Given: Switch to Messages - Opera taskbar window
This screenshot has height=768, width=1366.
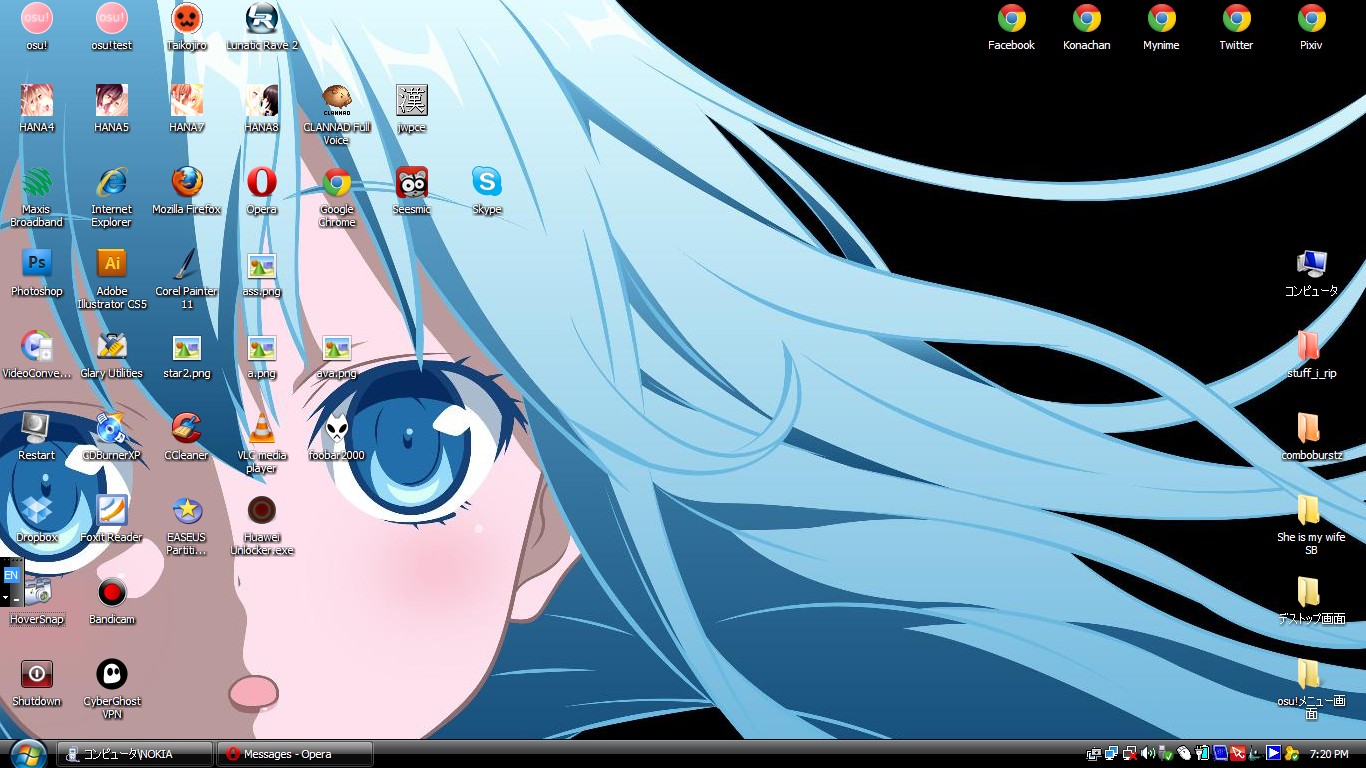Looking at the screenshot, I should click(x=295, y=754).
